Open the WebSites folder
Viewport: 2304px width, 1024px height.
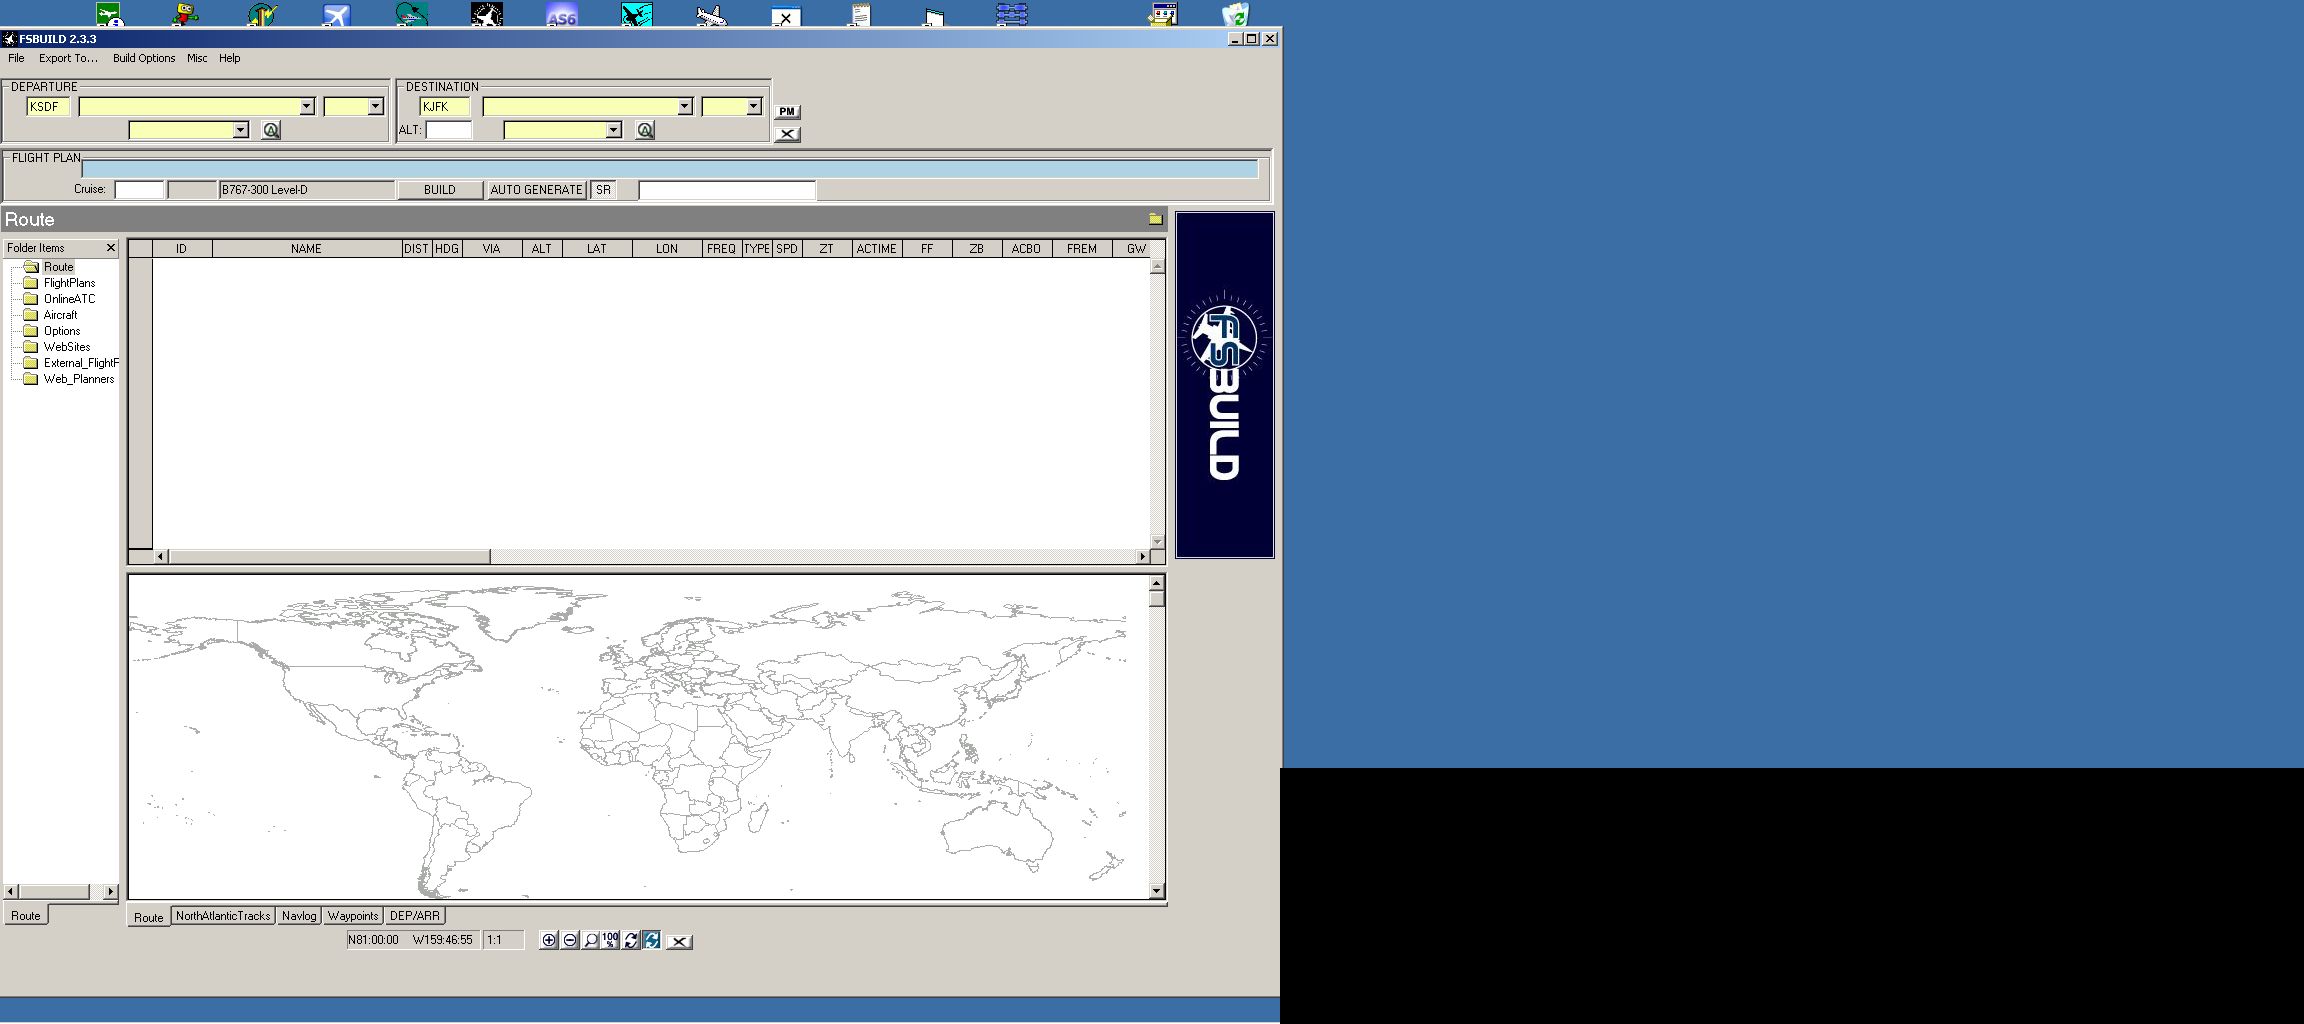coord(67,347)
